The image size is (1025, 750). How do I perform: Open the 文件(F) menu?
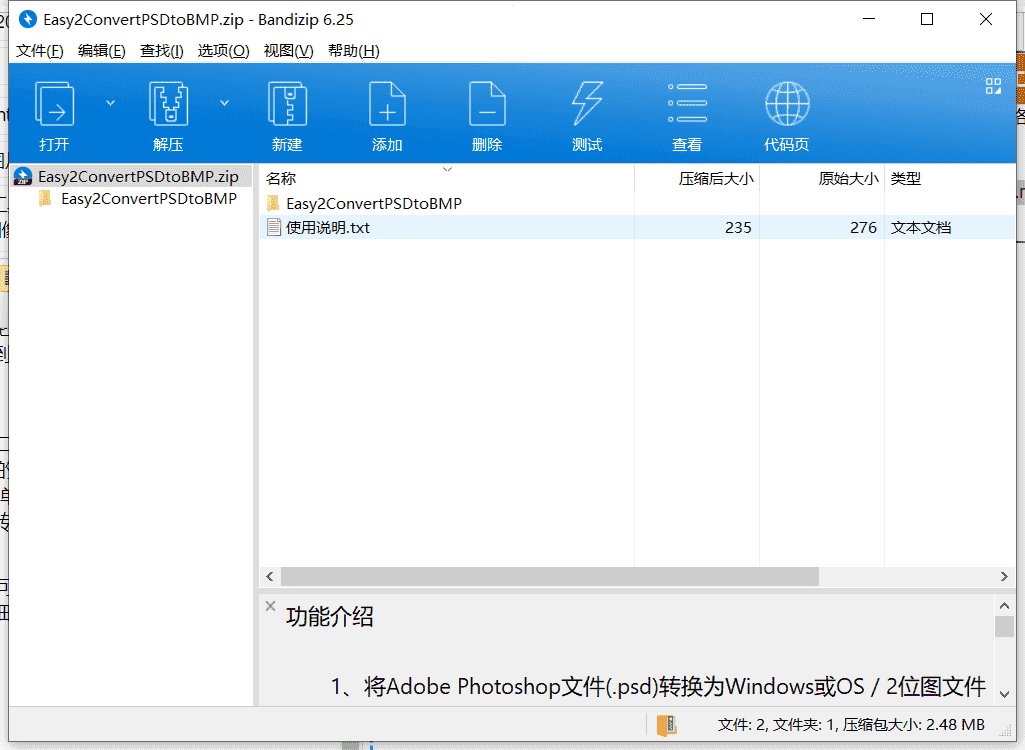tap(40, 51)
